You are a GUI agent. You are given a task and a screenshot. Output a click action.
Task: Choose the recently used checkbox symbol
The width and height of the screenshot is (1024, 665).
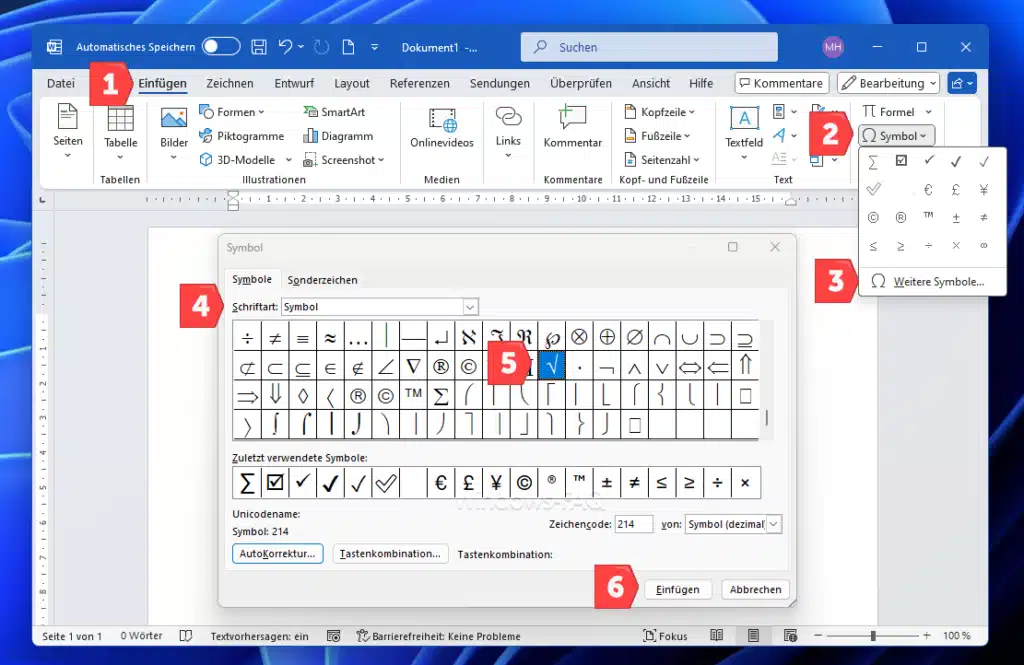pos(275,482)
